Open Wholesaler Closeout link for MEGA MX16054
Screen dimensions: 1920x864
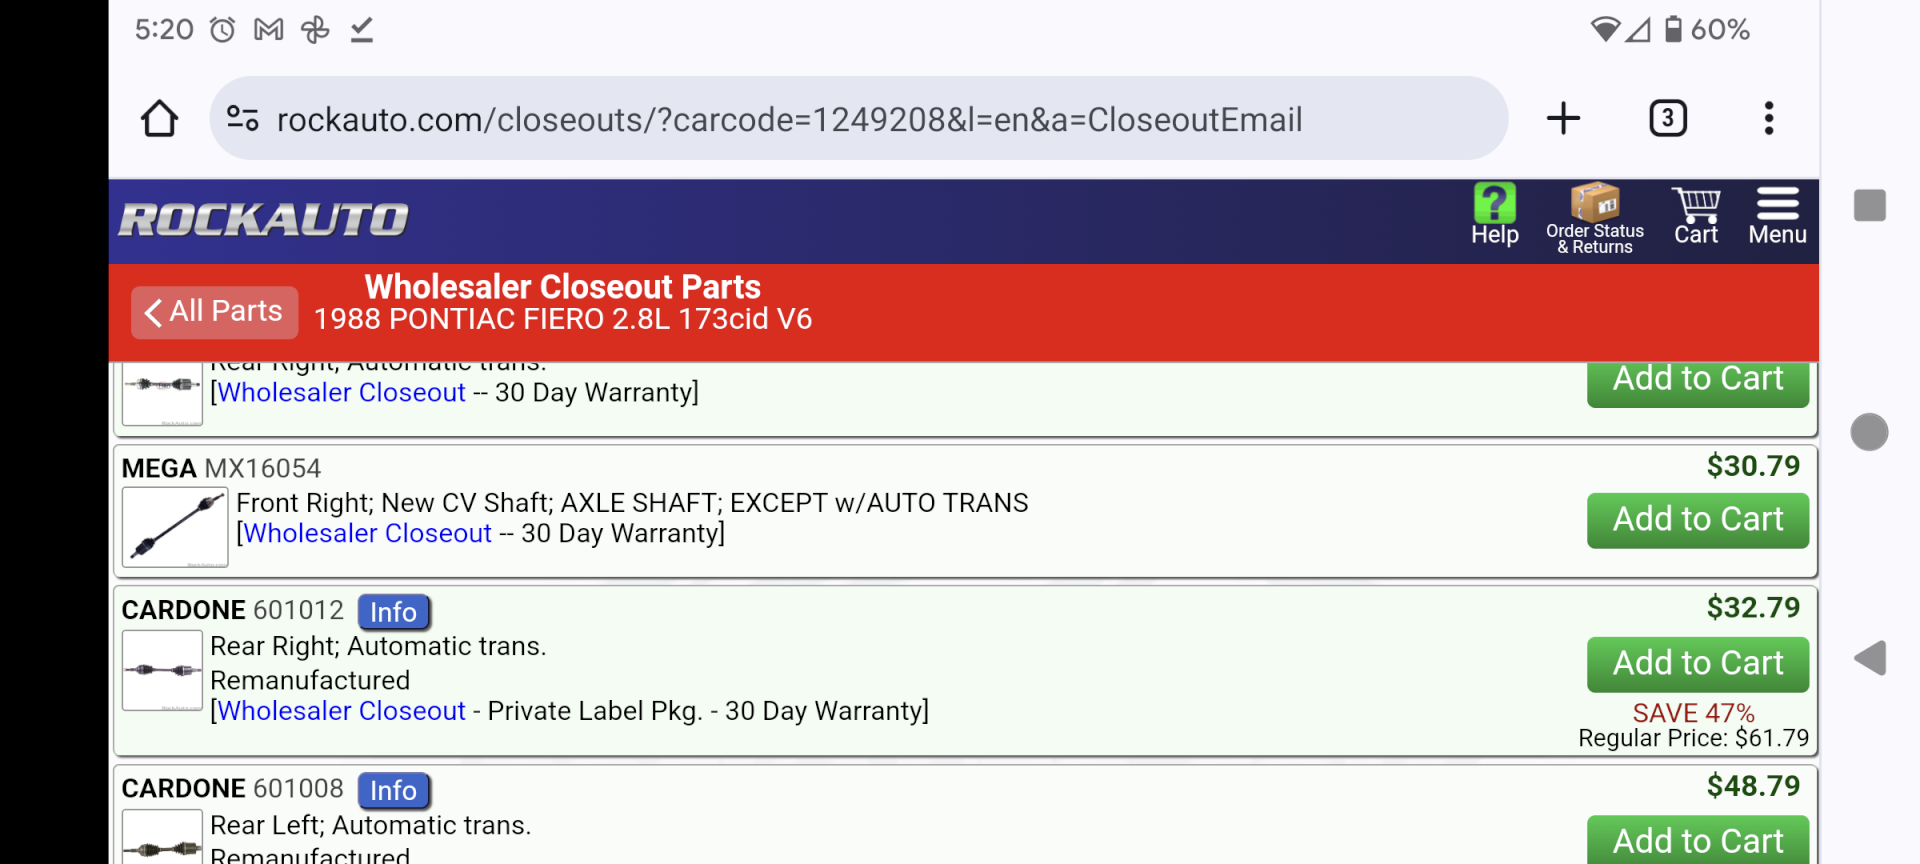(x=368, y=534)
